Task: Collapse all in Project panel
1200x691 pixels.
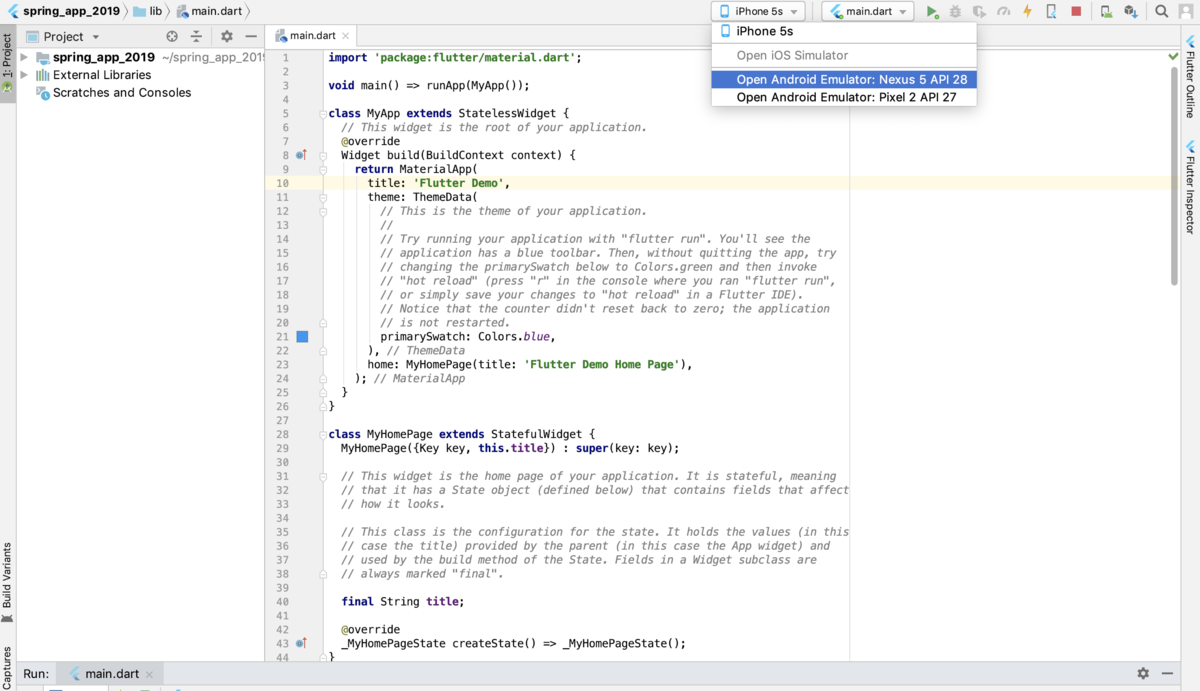Action: (x=196, y=36)
